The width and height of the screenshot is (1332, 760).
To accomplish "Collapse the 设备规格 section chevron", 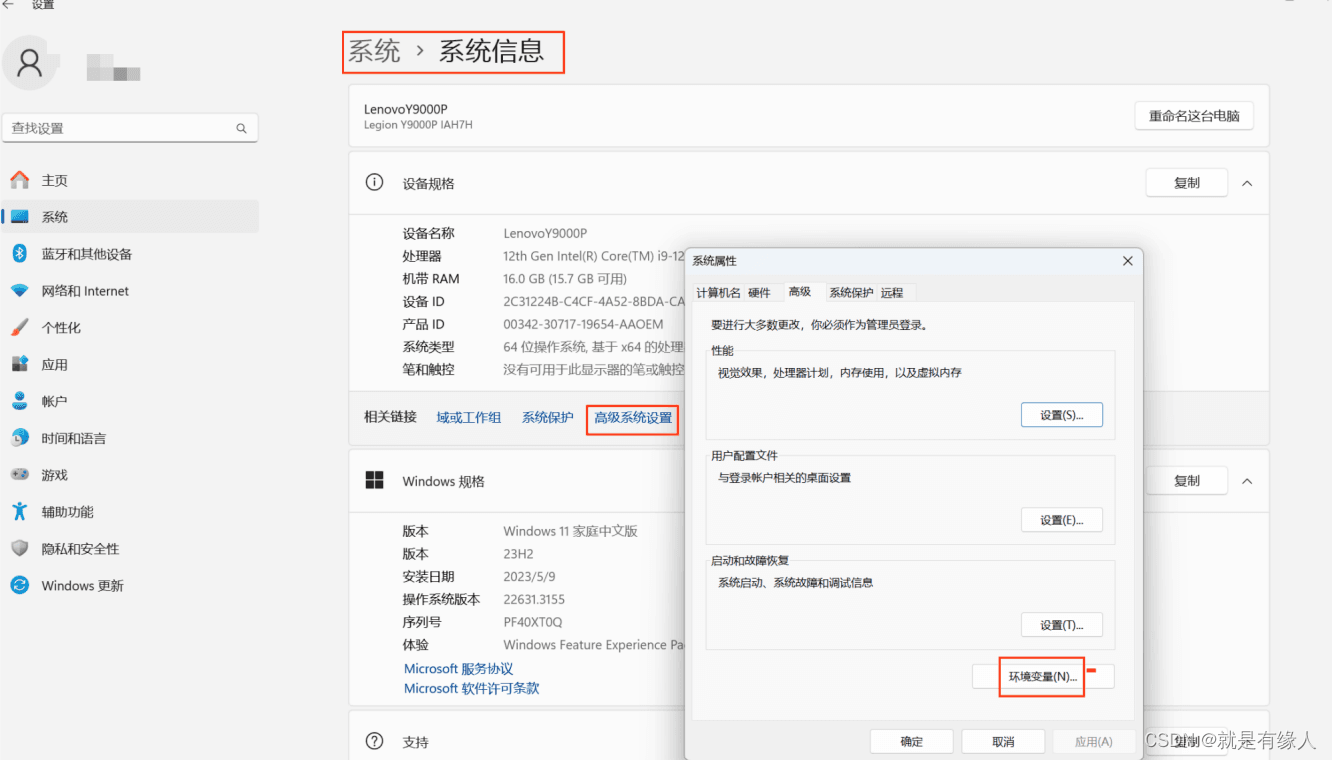I will point(1247,183).
